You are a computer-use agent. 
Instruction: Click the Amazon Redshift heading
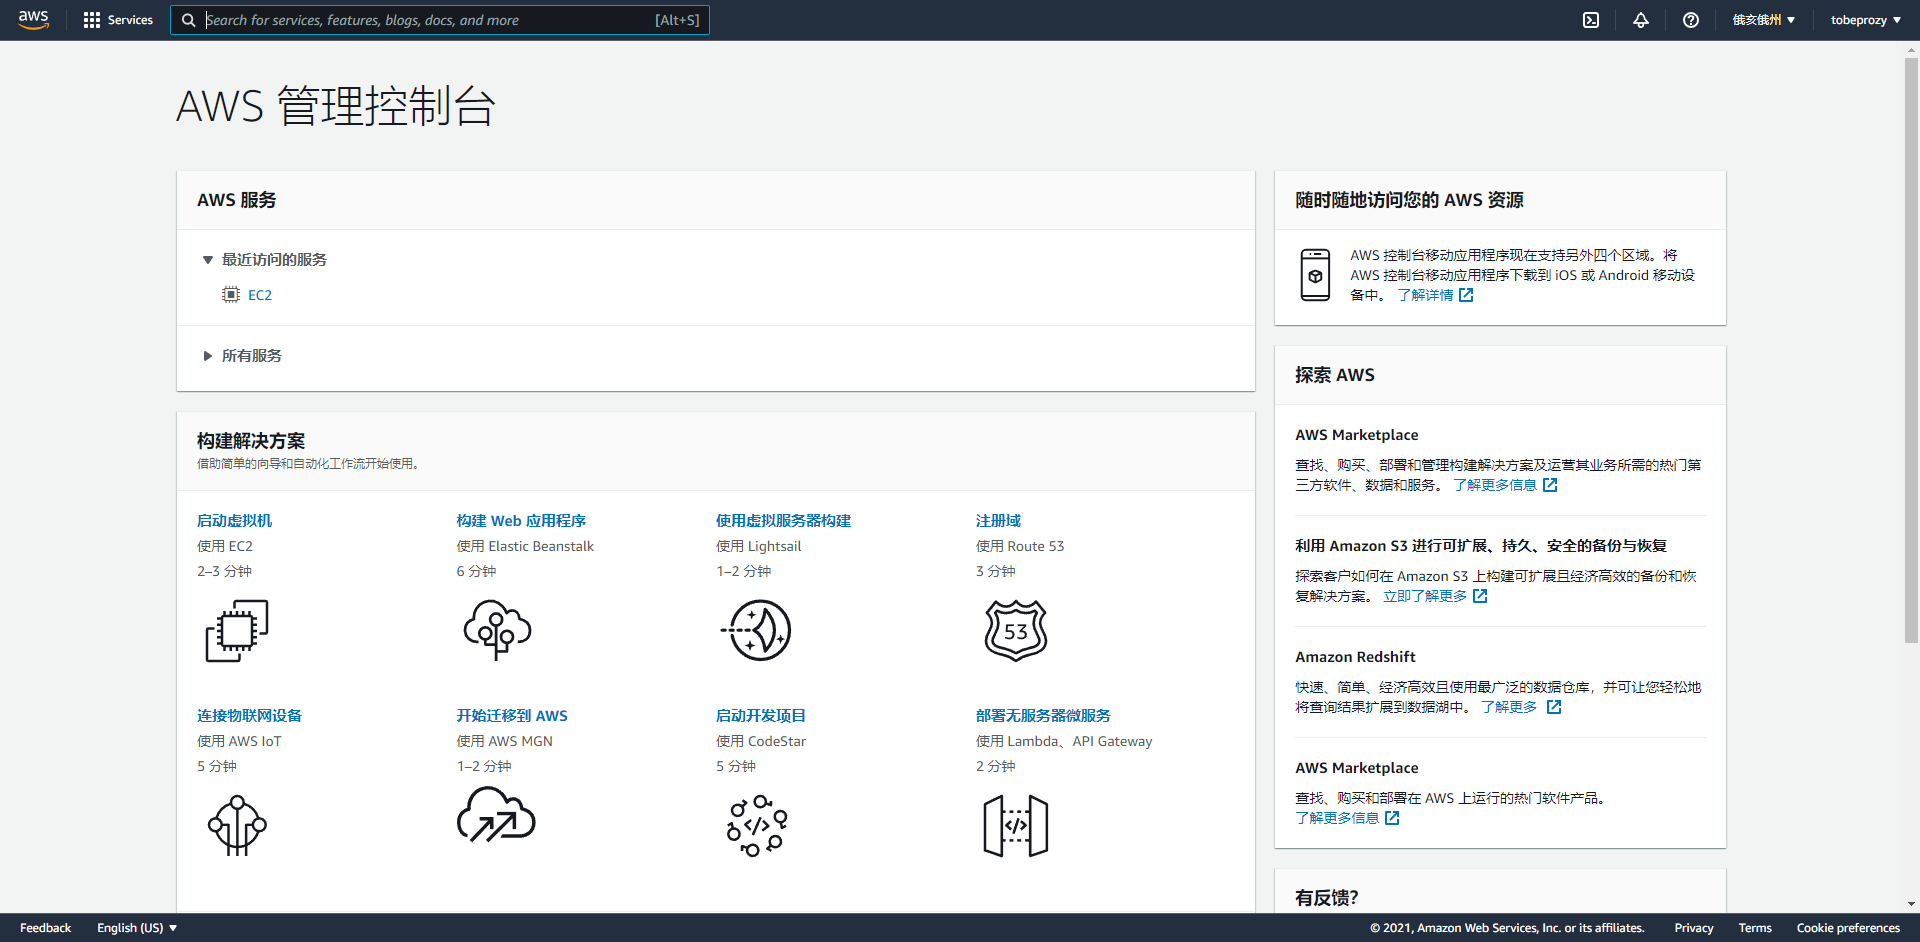point(1355,657)
